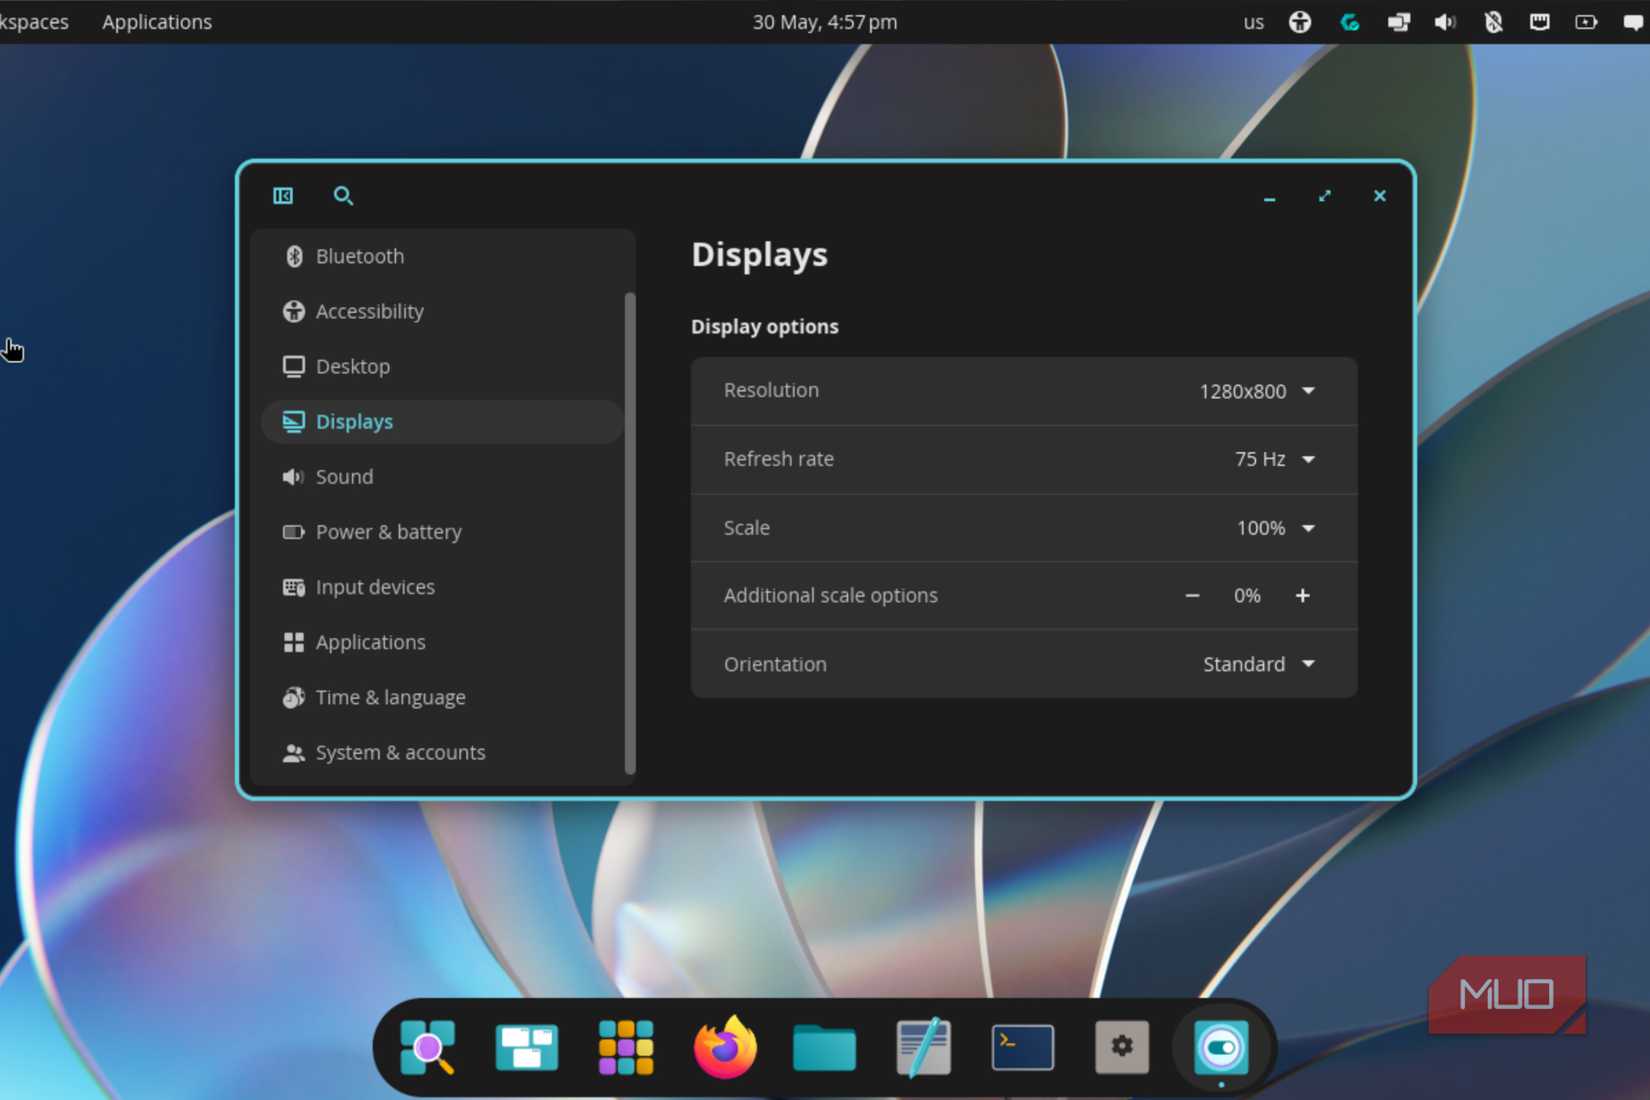Open the settings search magnifier
Screen dimensions: 1650x1100
(343, 196)
